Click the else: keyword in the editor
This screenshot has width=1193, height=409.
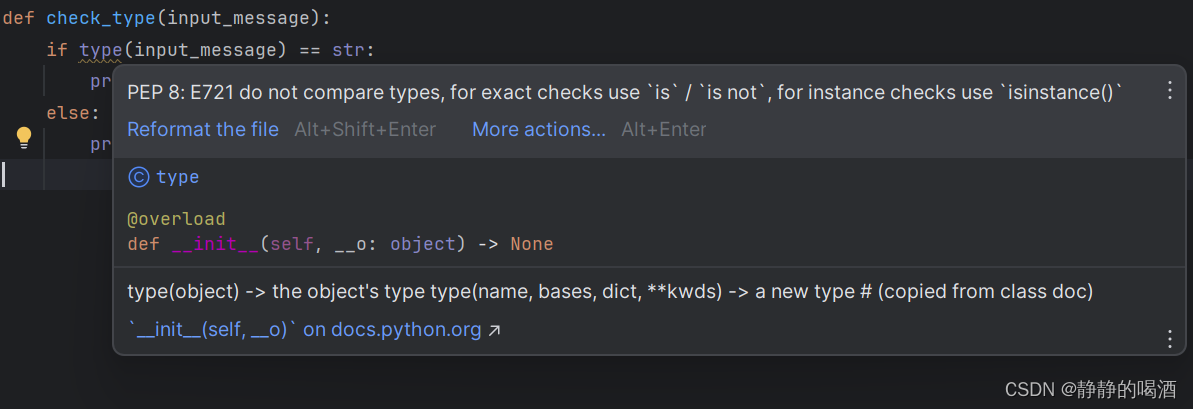[73, 113]
